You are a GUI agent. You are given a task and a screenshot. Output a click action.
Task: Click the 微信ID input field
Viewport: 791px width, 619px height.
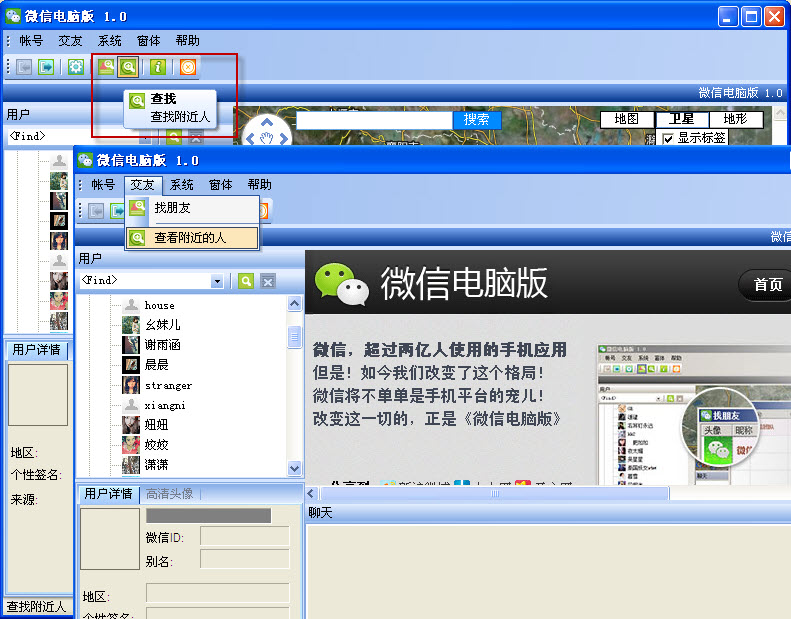pyautogui.click(x=245, y=536)
